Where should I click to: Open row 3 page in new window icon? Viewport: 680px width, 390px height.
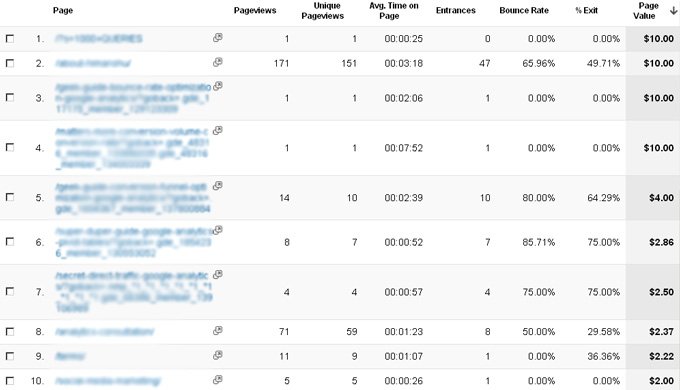[218, 86]
